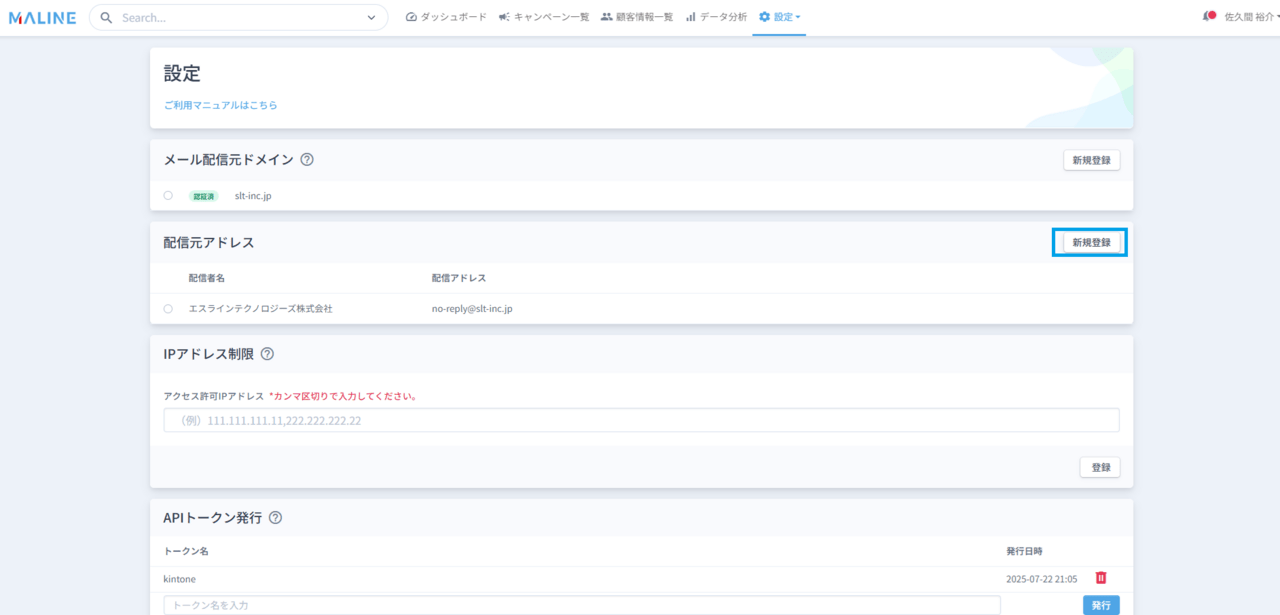This screenshot has width=1280, height=615.
Task: Click the MALINE logo
Action: tap(42, 18)
